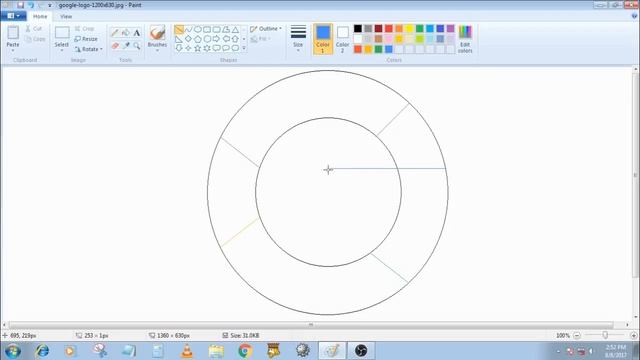Open the Windows Start button

(13, 351)
